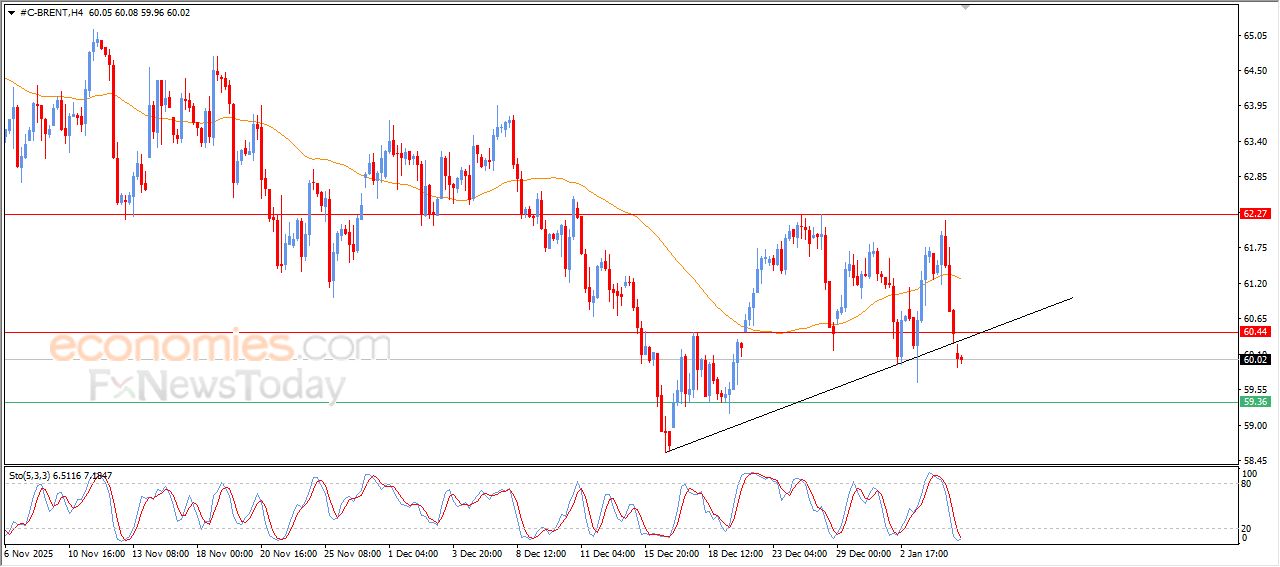This screenshot has width=1280, height=567.
Task: Click the FxNewsToday watermark logo
Action: point(218,386)
